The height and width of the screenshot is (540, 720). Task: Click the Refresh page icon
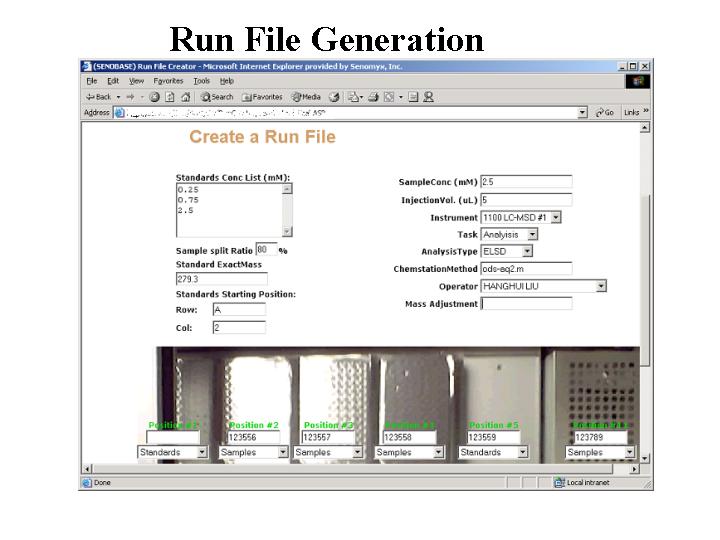[170, 97]
